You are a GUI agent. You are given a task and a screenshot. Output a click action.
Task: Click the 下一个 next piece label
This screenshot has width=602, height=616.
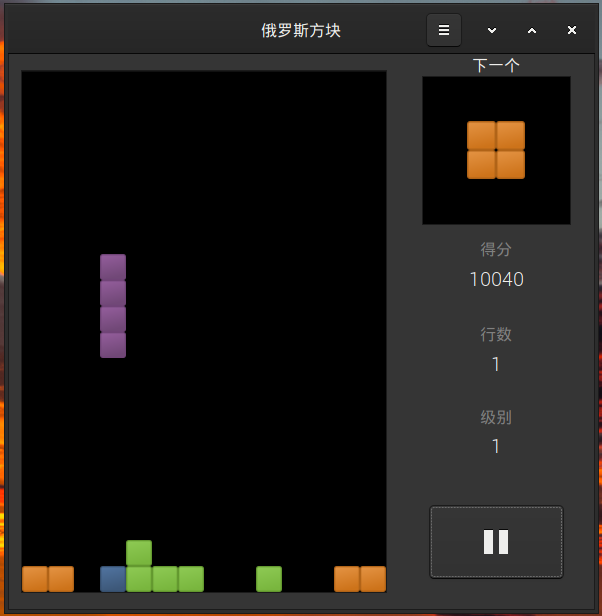coord(496,65)
